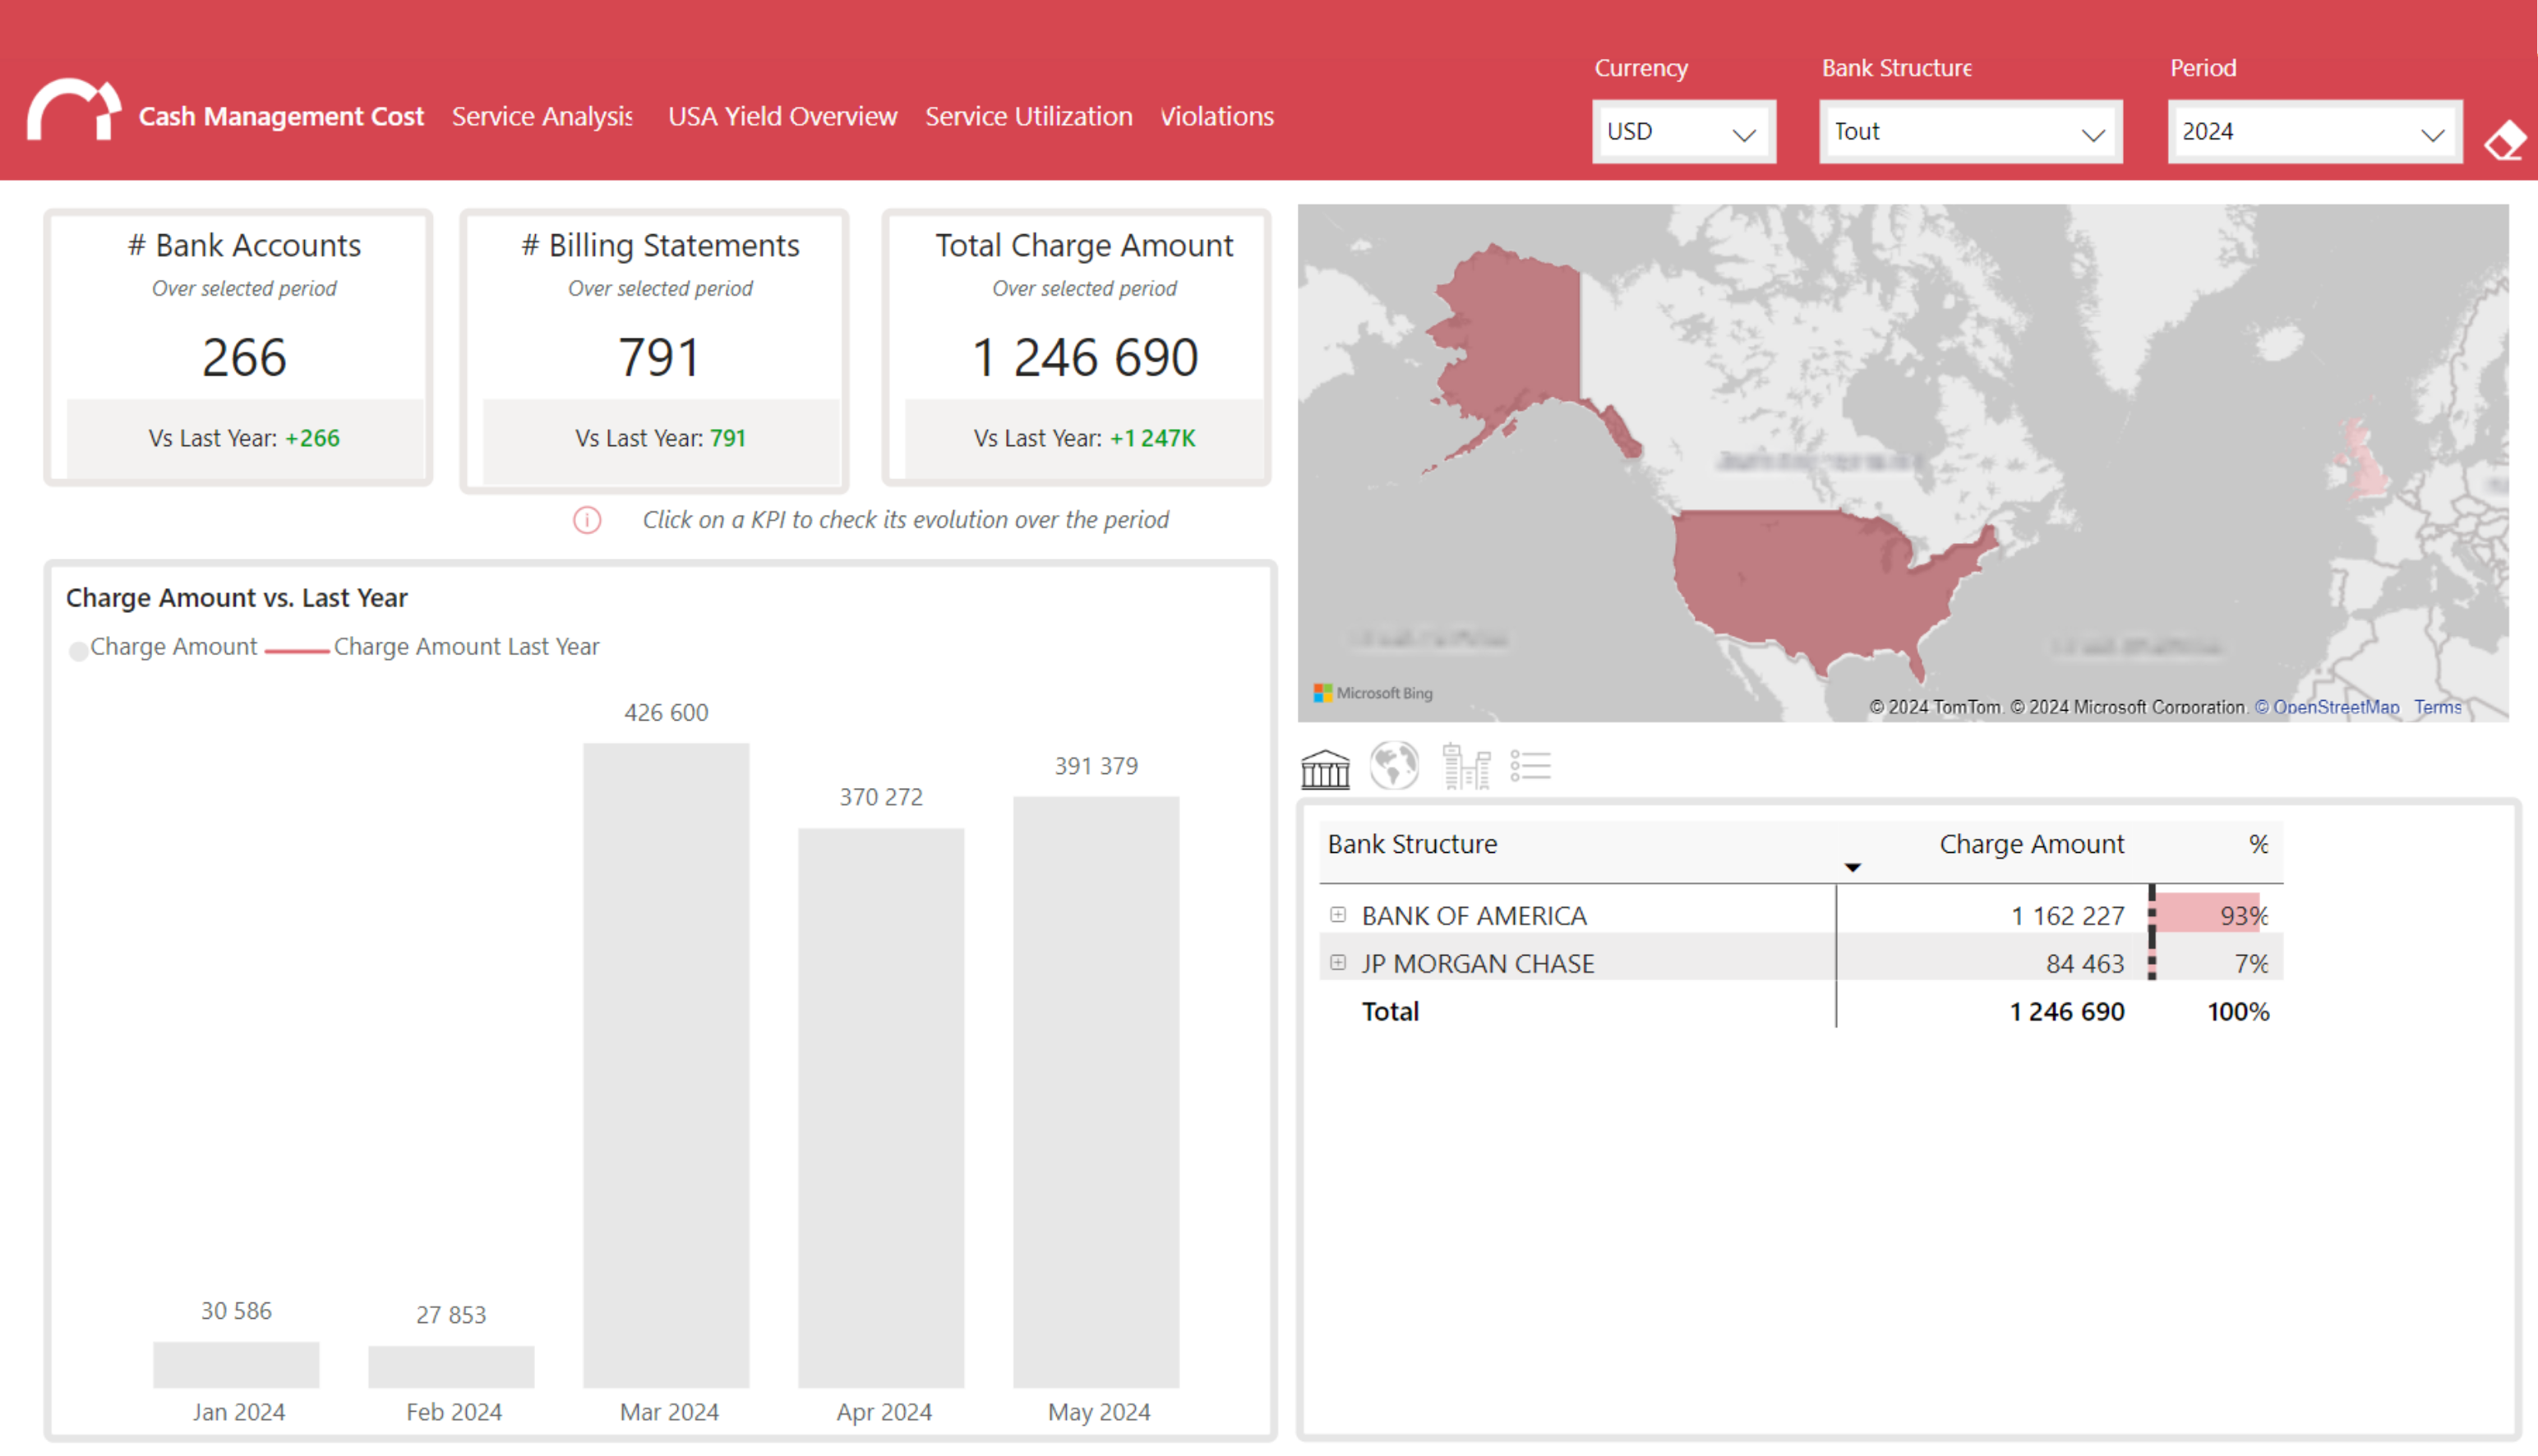
Task: Clear filters with the eraser icon
Action: click(2505, 141)
